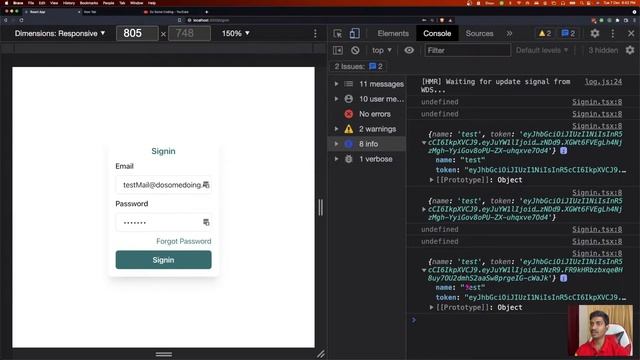Click the Email input field

pyautogui.click(x=163, y=185)
